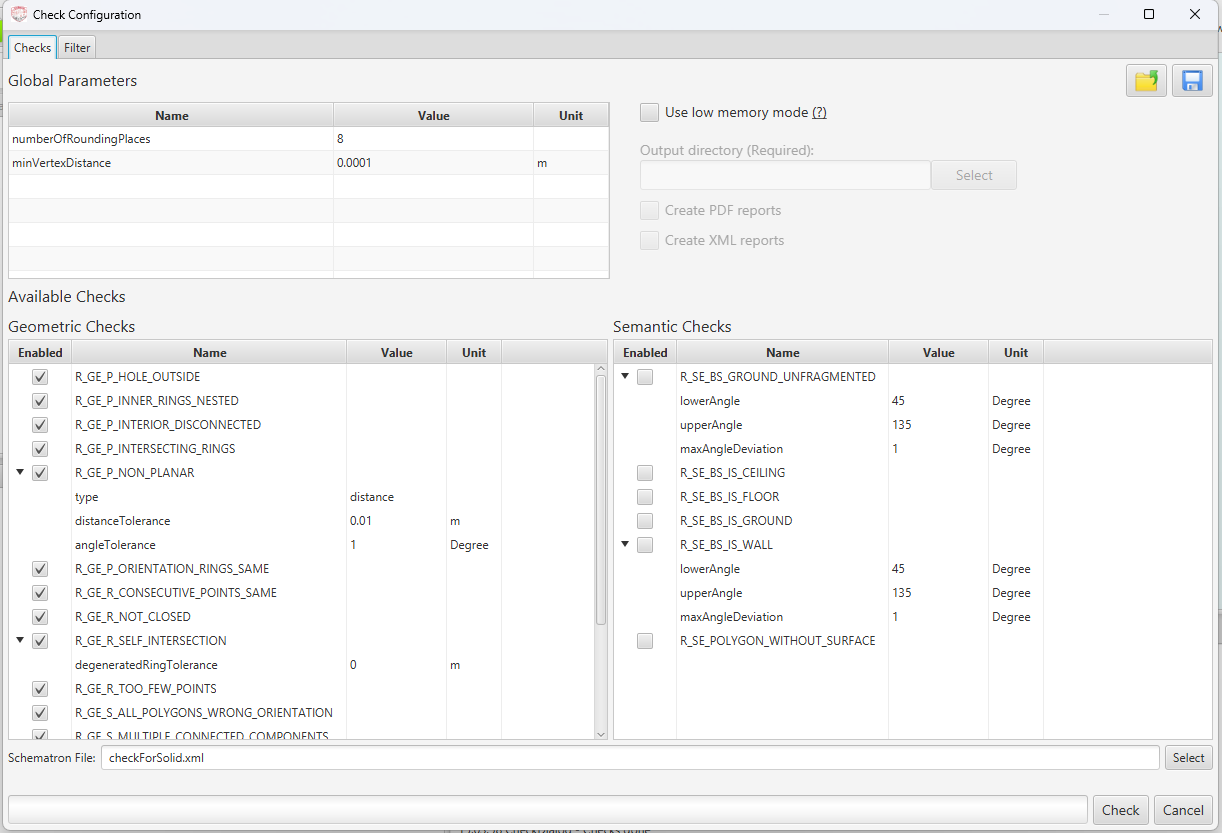
Task: Collapse R_GE_P_NON_PLANAR parameters
Action: [x=20, y=472]
